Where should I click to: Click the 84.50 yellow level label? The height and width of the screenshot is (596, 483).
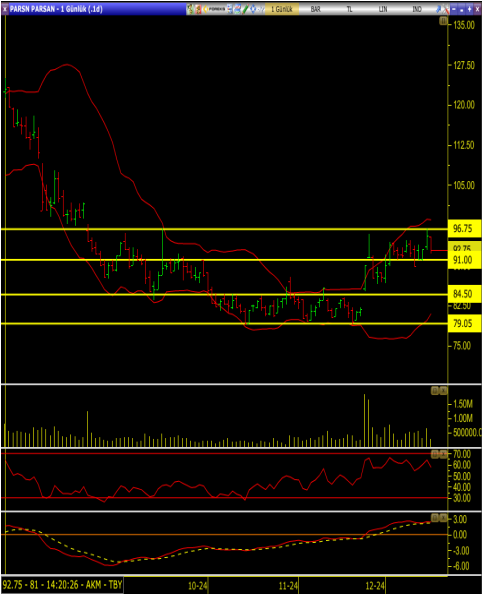point(464,294)
